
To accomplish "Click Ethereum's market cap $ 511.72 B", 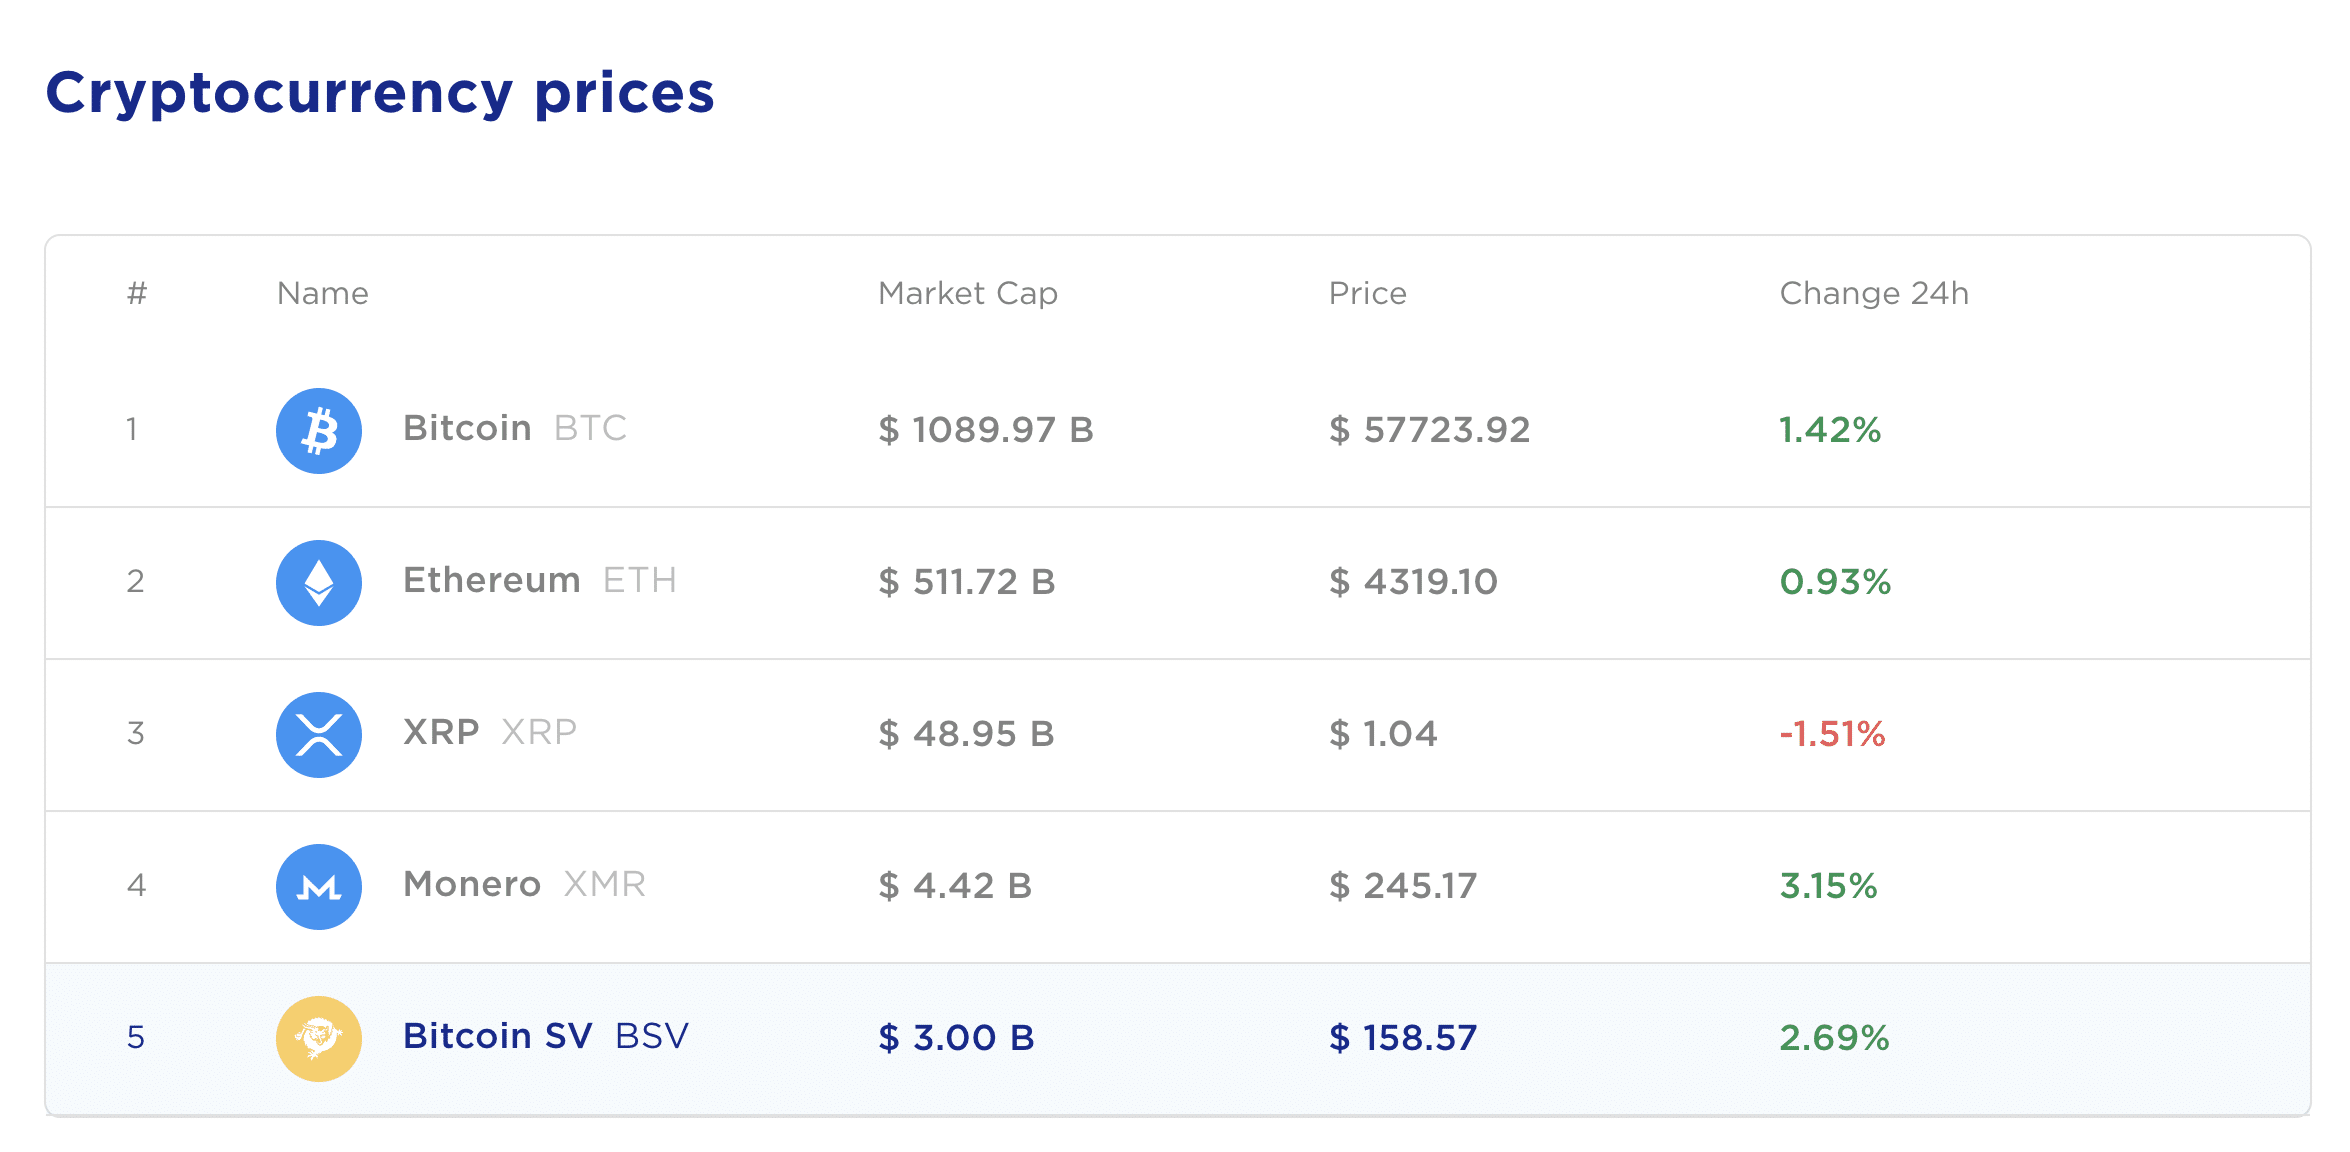I will tap(967, 582).
